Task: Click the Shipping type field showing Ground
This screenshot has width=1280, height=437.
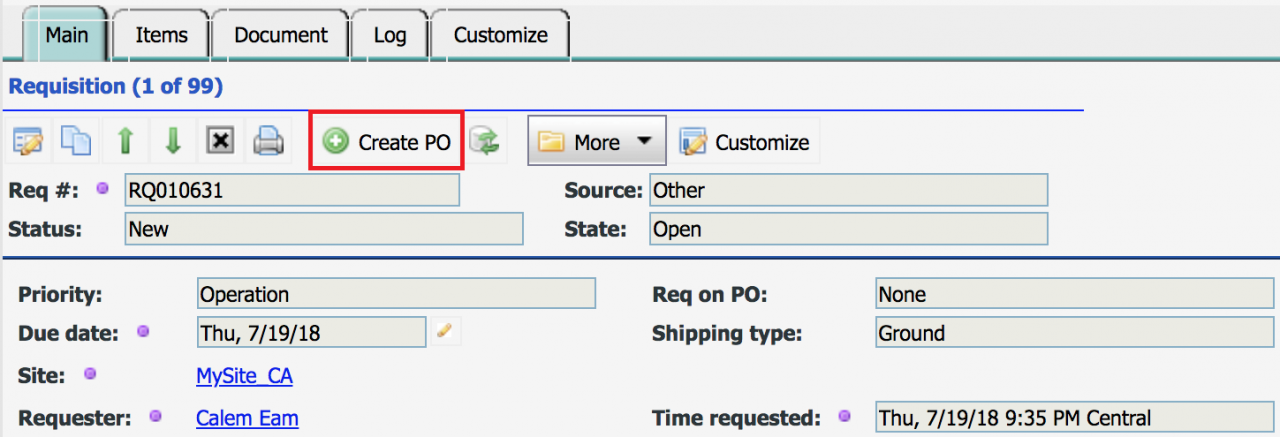Action: click(1074, 332)
